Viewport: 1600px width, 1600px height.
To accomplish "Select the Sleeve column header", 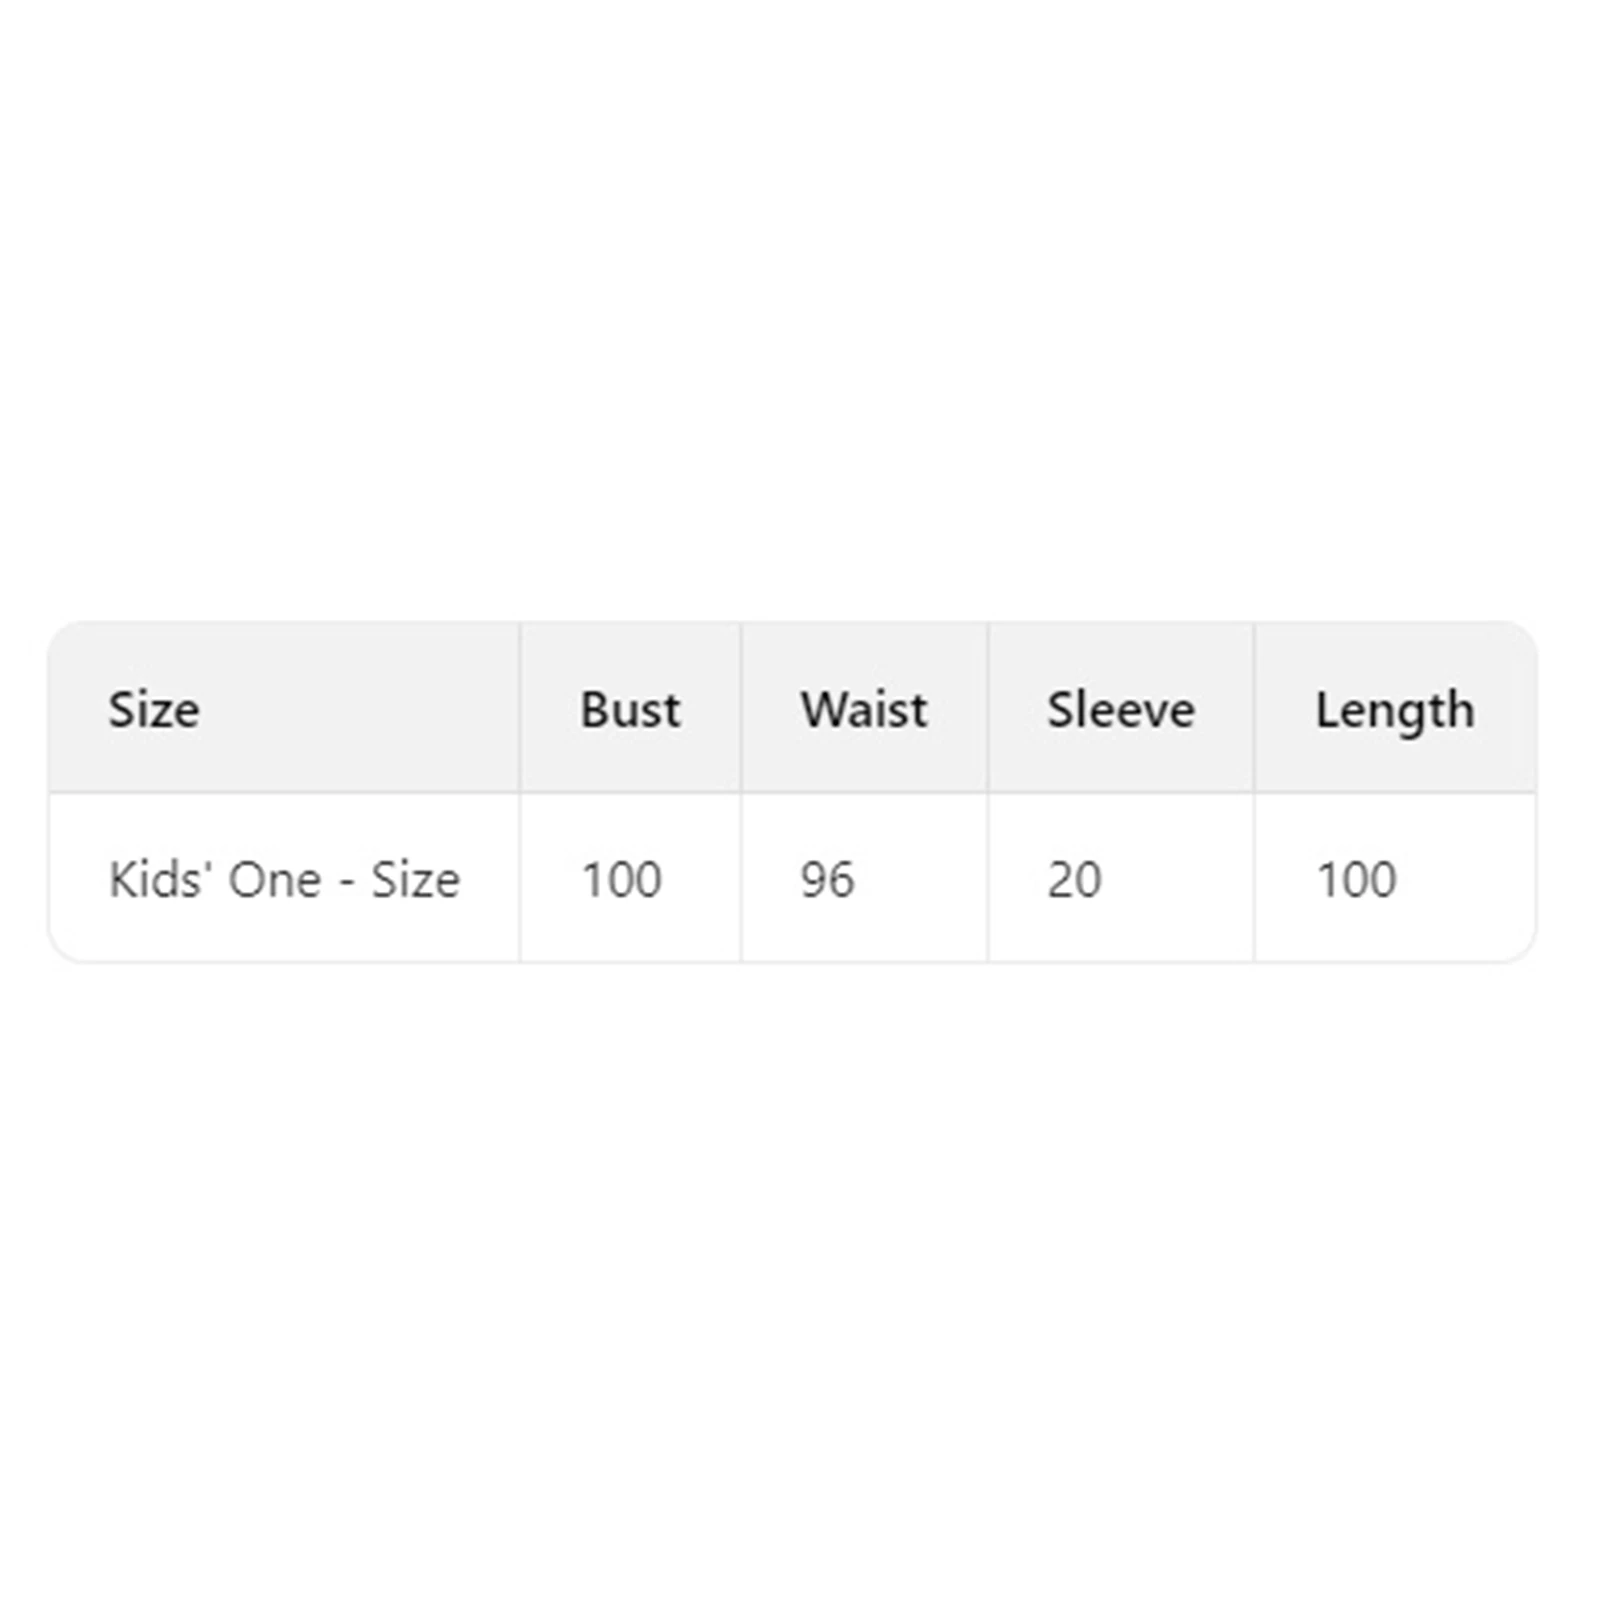I will [1121, 709].
